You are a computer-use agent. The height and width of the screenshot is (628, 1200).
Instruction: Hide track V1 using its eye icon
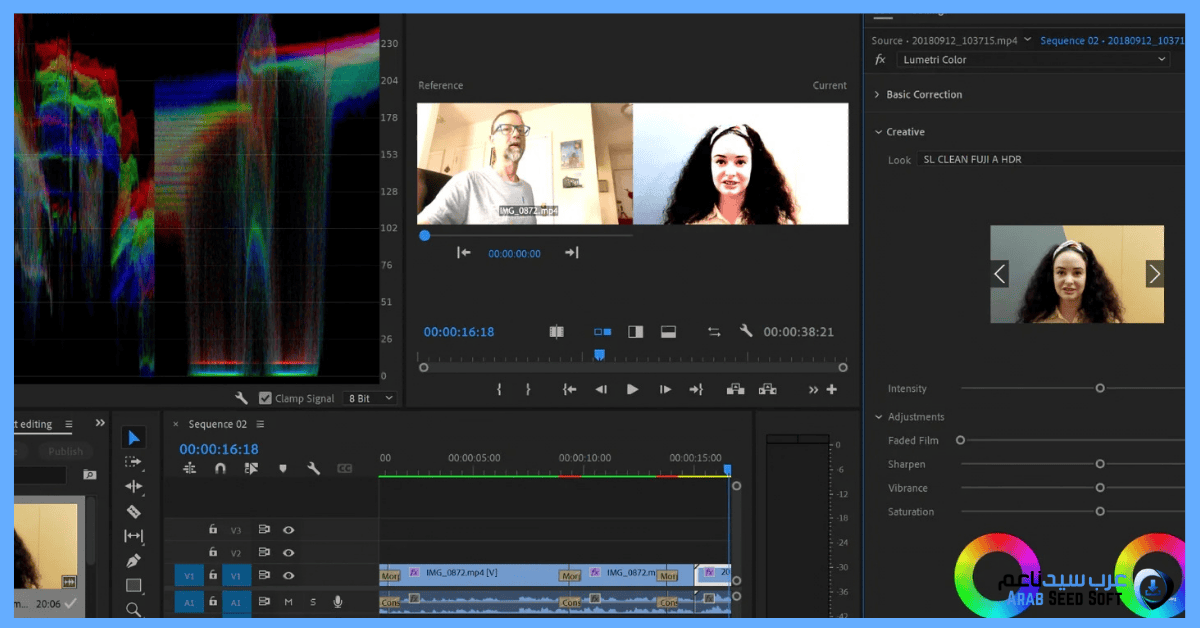[288, 575]
